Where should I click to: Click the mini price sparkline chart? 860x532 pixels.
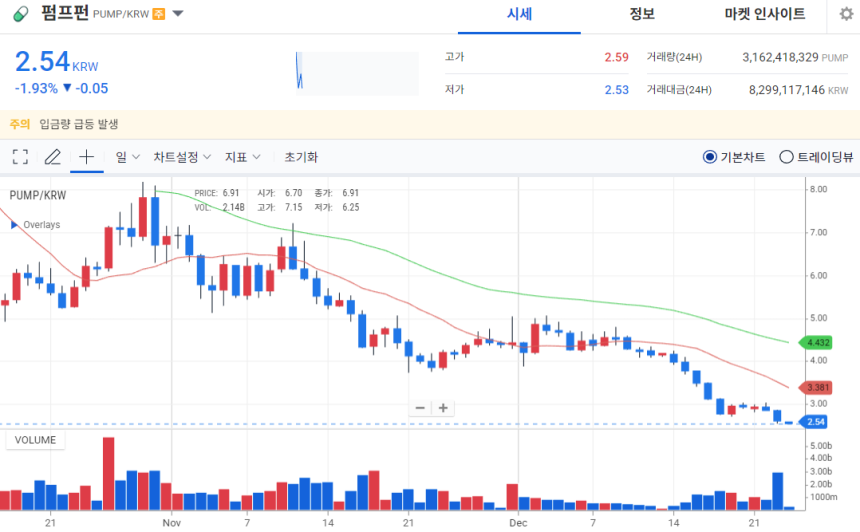(x=357, y=73)
